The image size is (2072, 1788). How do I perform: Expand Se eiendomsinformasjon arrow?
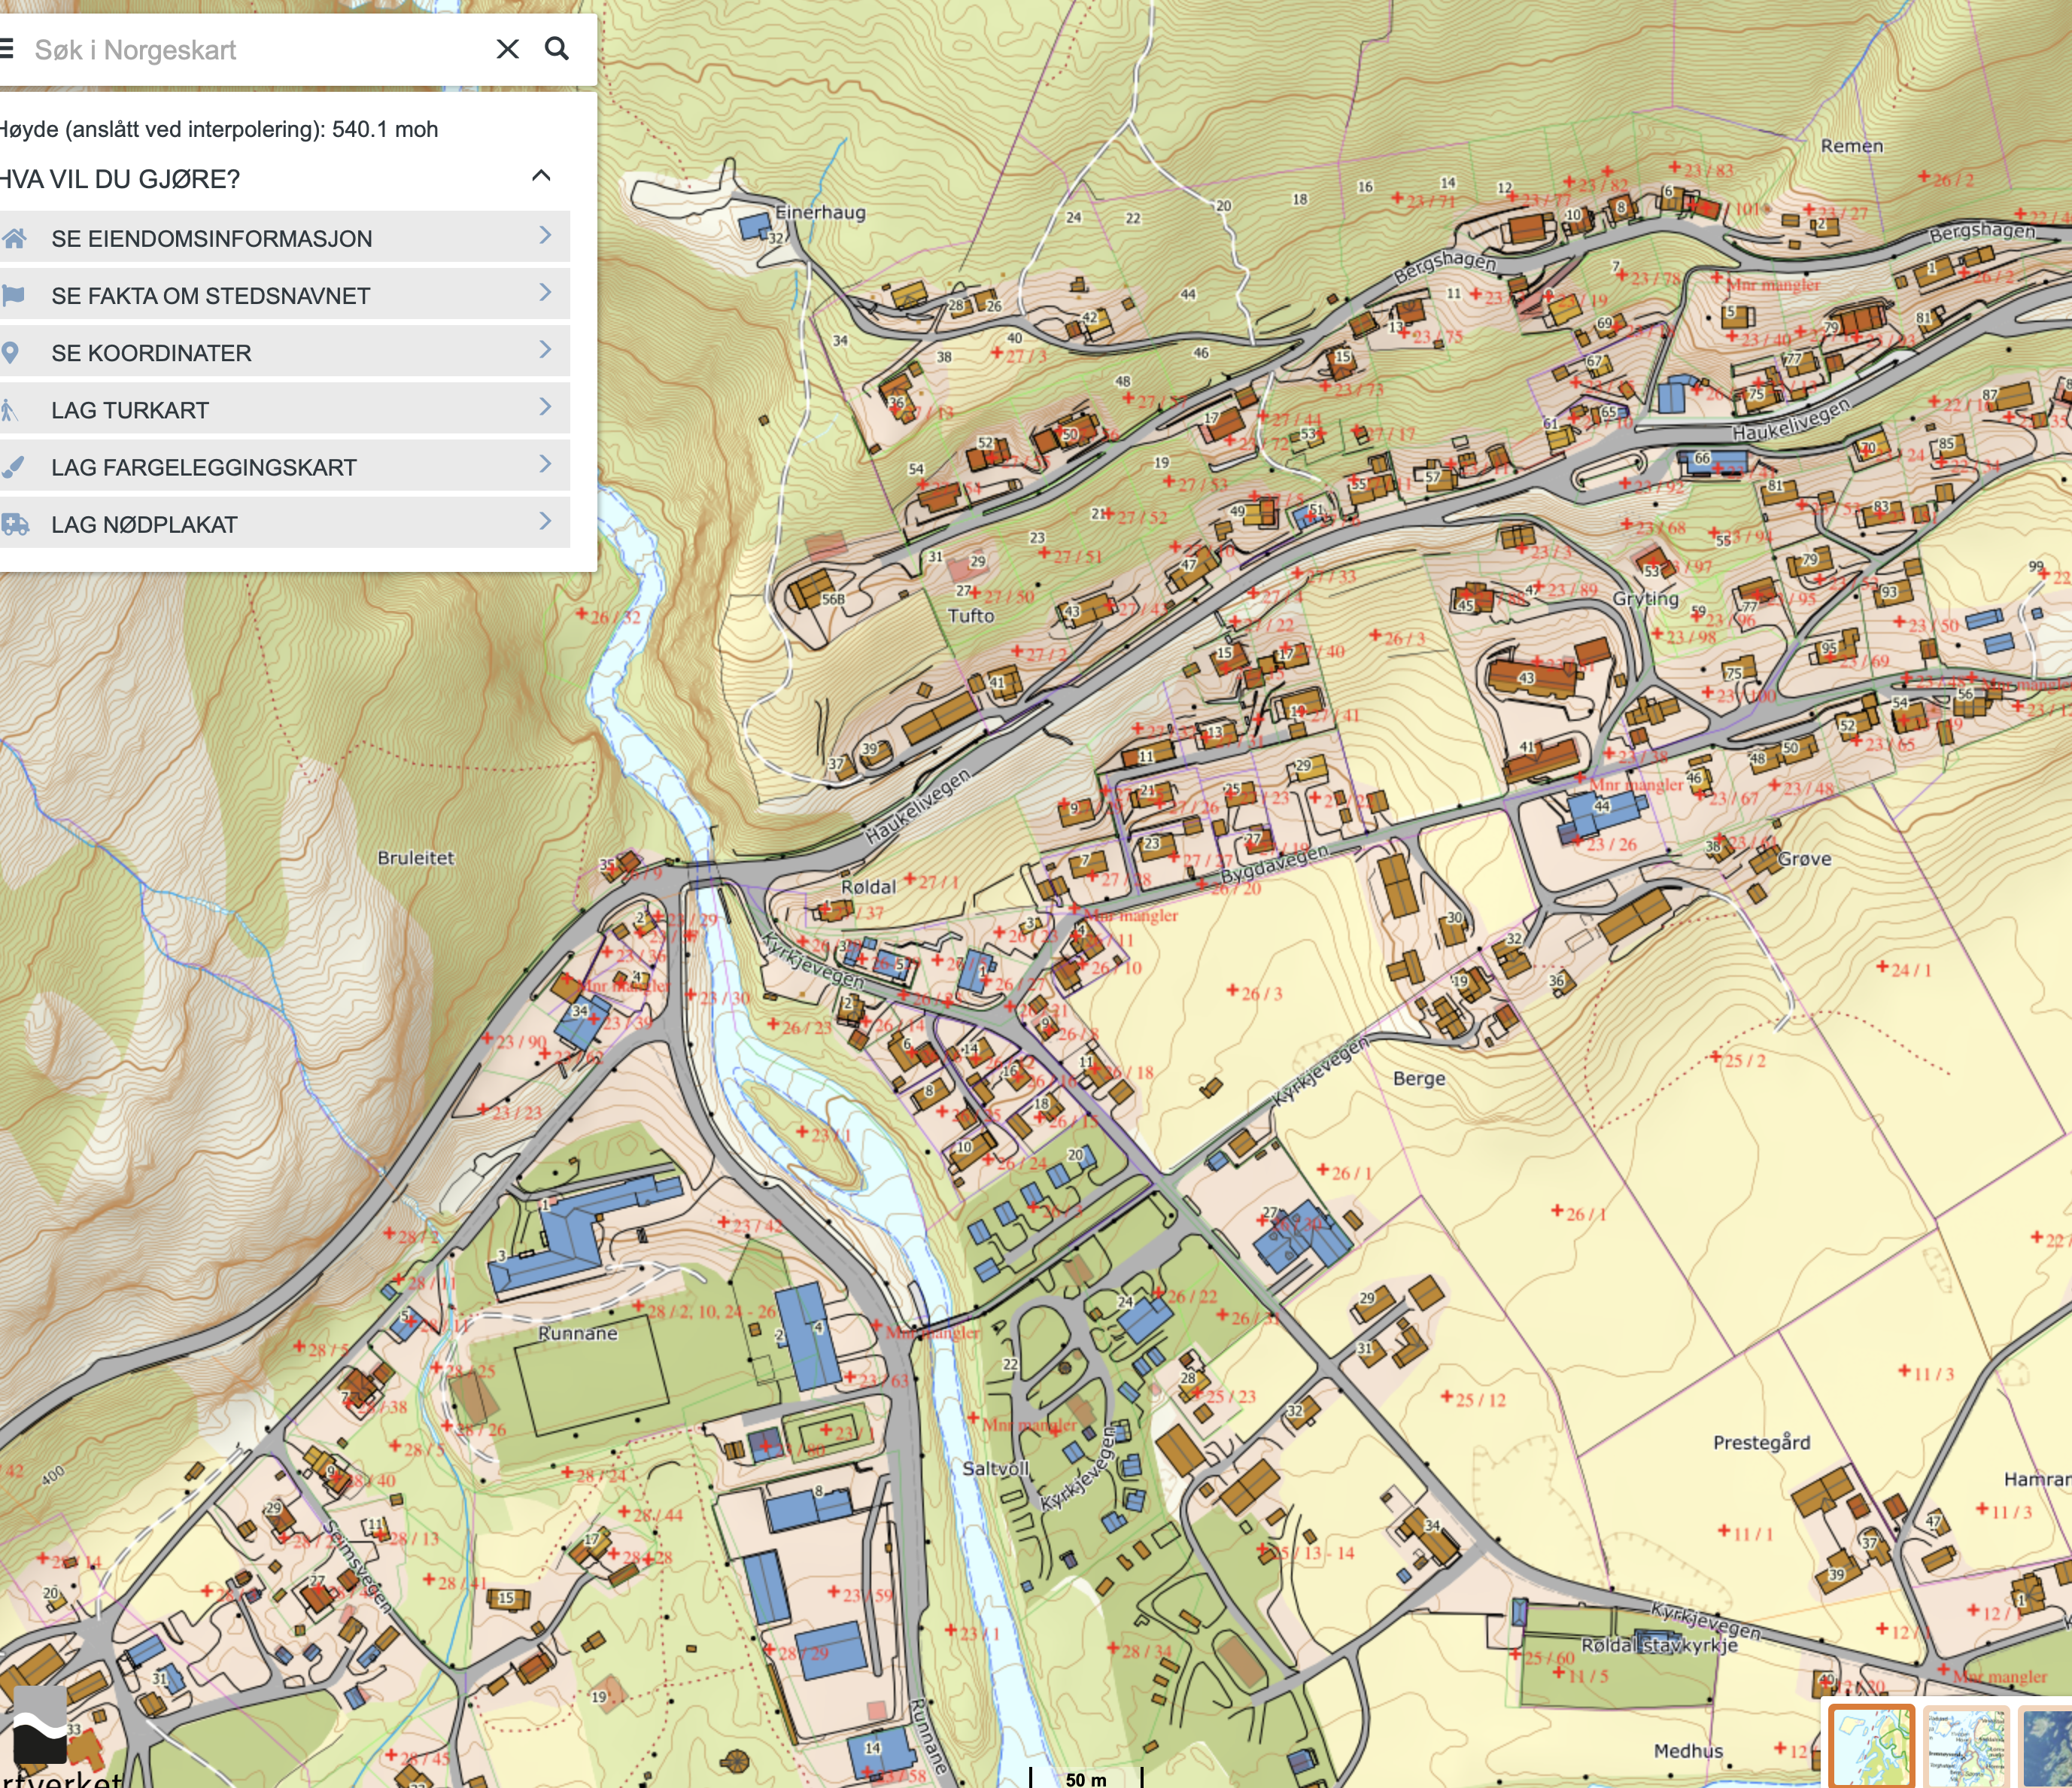(x=545, y=235)
